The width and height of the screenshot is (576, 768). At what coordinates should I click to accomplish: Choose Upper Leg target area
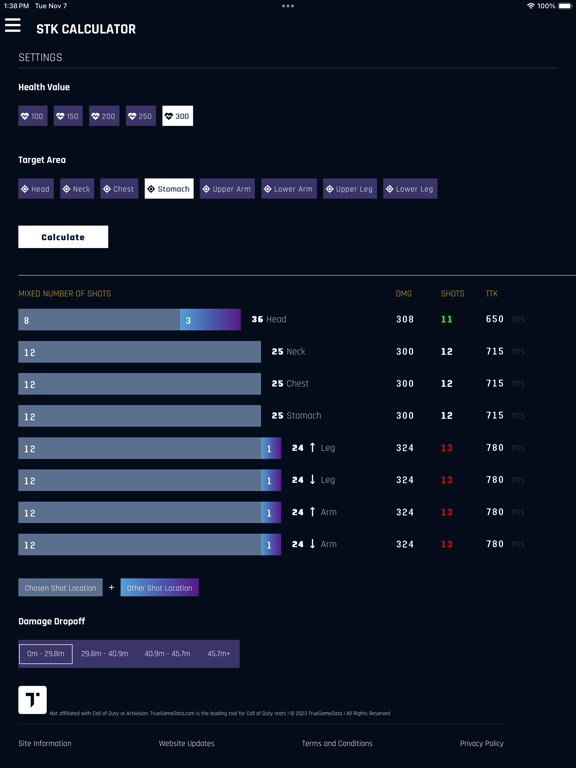[350, 189]
